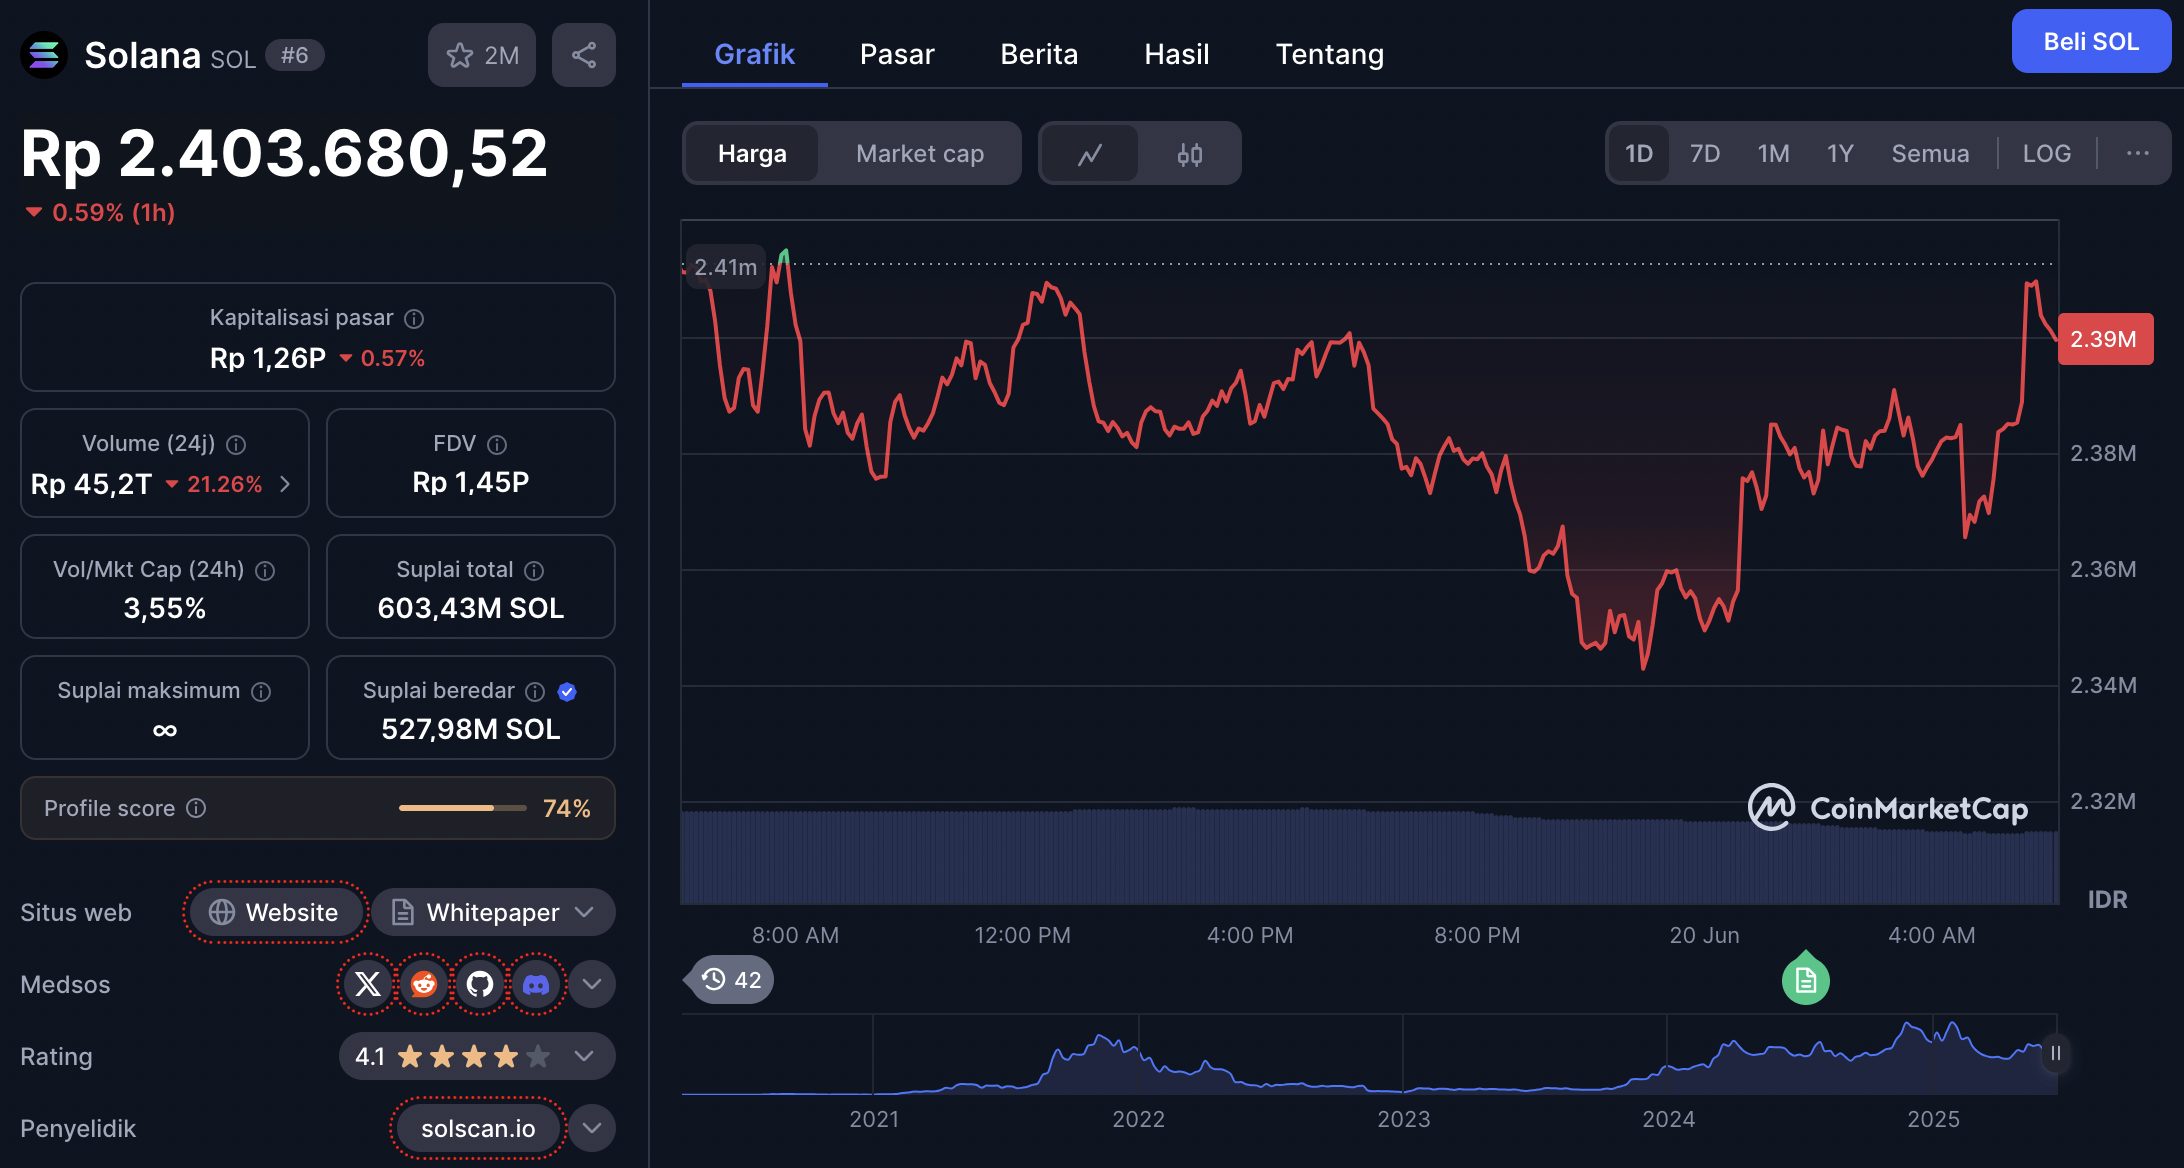Click the Rp 2.403.680,52 price text
The image size is (2184, 1168).
point(285,153)
